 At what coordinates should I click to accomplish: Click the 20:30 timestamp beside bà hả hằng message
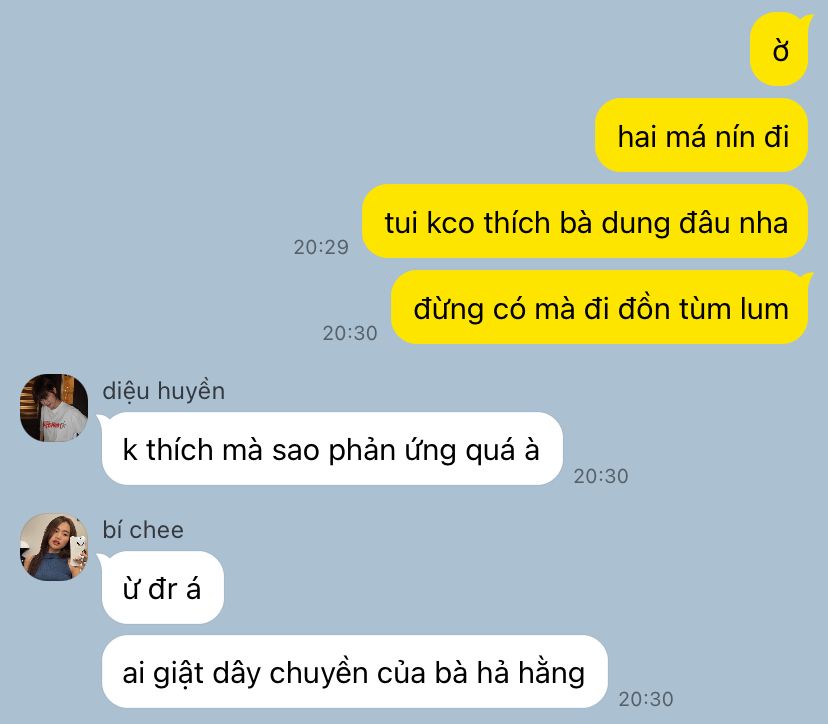(x=646, y=699)
